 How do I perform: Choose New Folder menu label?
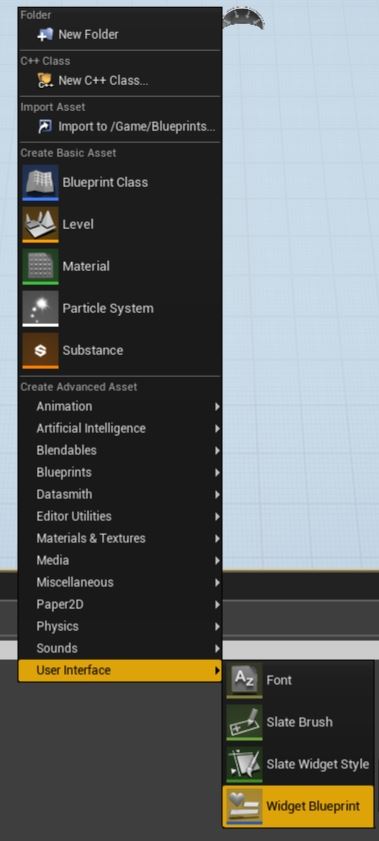tap(88, 34)
